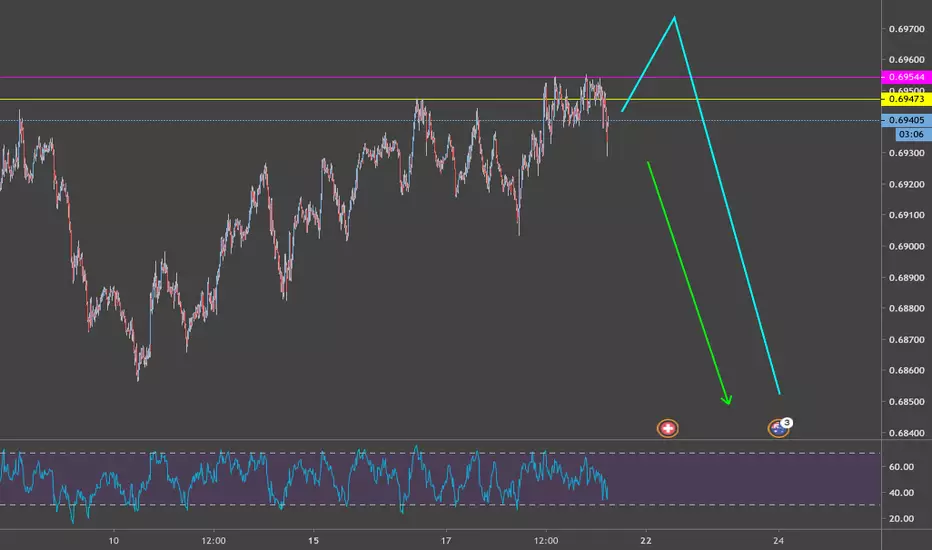Click the 40.00 RSI scale value
This screenshot has width=932, height=550.
[902, 493]
